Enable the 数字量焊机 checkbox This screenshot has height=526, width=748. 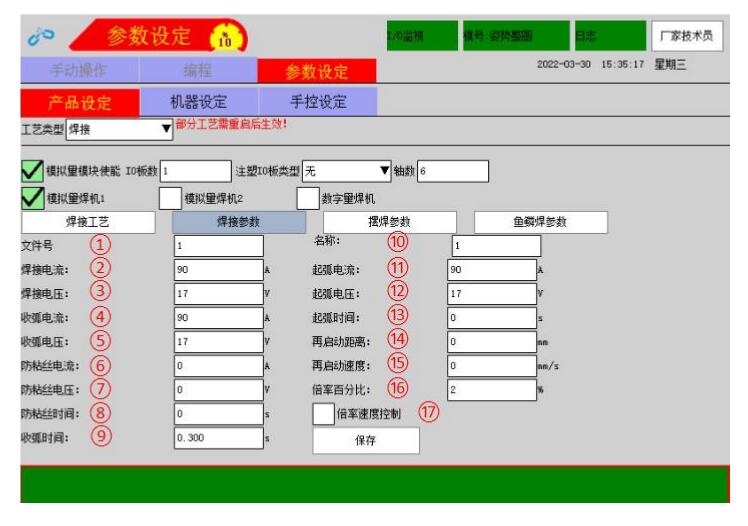[308, 198]
